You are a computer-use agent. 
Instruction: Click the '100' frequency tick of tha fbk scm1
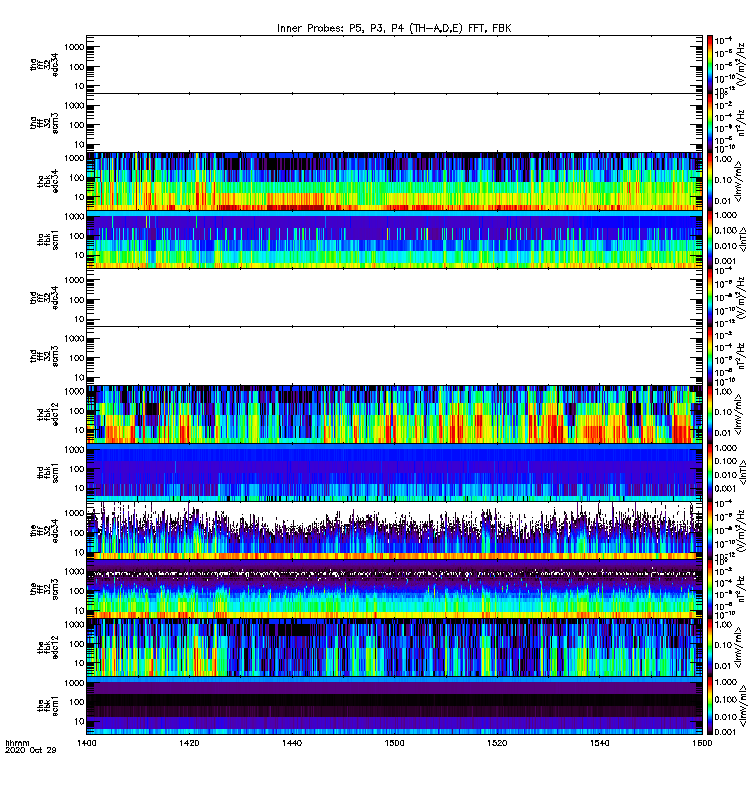point(77,236)
